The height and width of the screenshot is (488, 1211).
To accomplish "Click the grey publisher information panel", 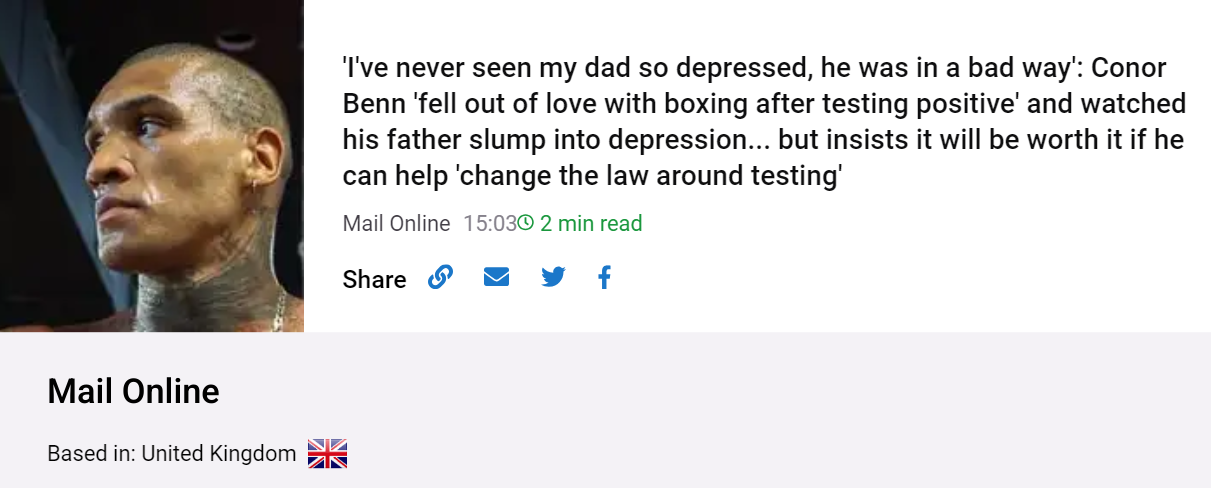I will [605, 410].
